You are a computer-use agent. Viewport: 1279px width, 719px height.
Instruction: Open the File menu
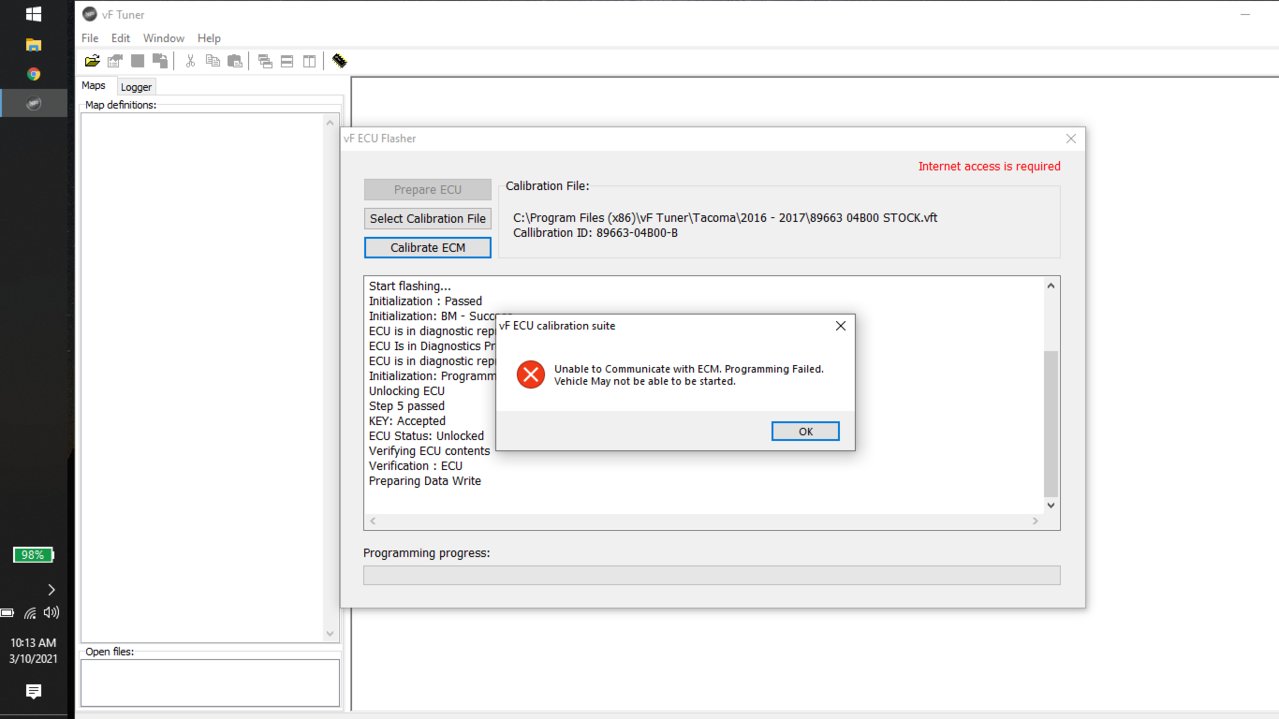click(90, 38)
